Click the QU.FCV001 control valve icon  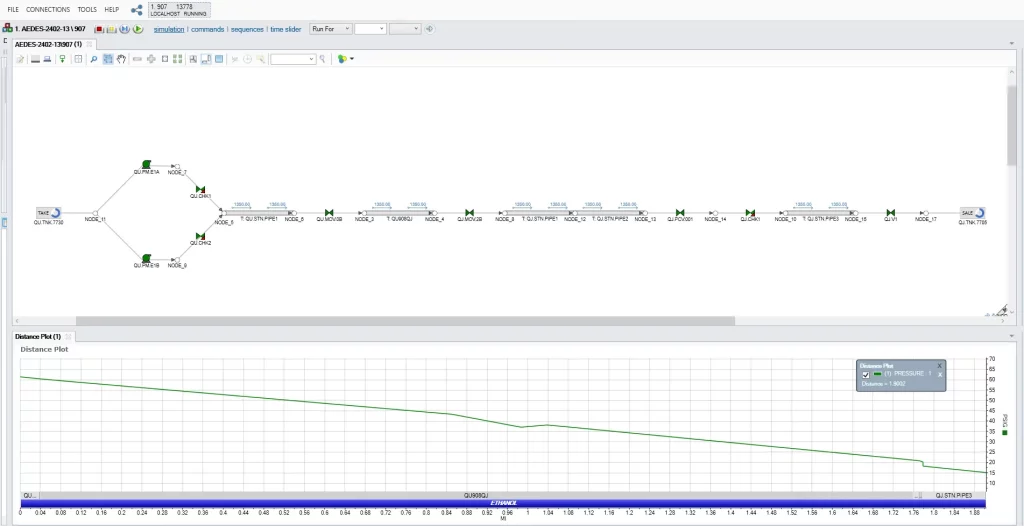point(680,213)
